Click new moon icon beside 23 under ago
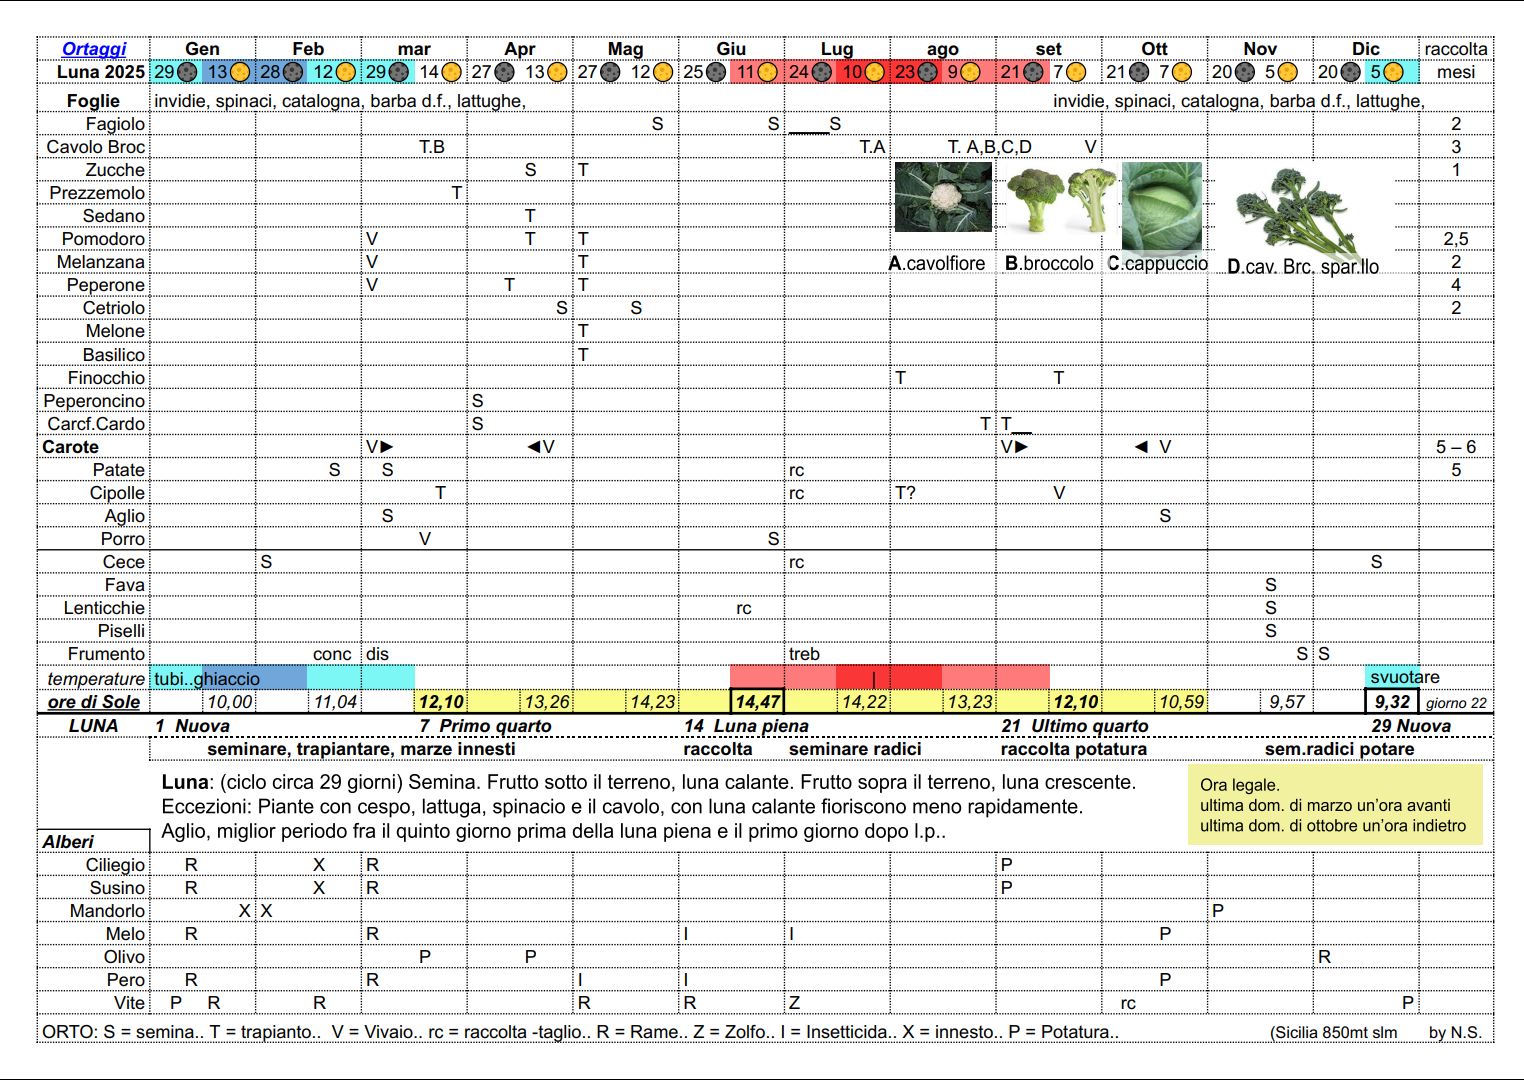Image resolution: width=1524 pixels, height=1080 pixels. (x=928, y=72)
